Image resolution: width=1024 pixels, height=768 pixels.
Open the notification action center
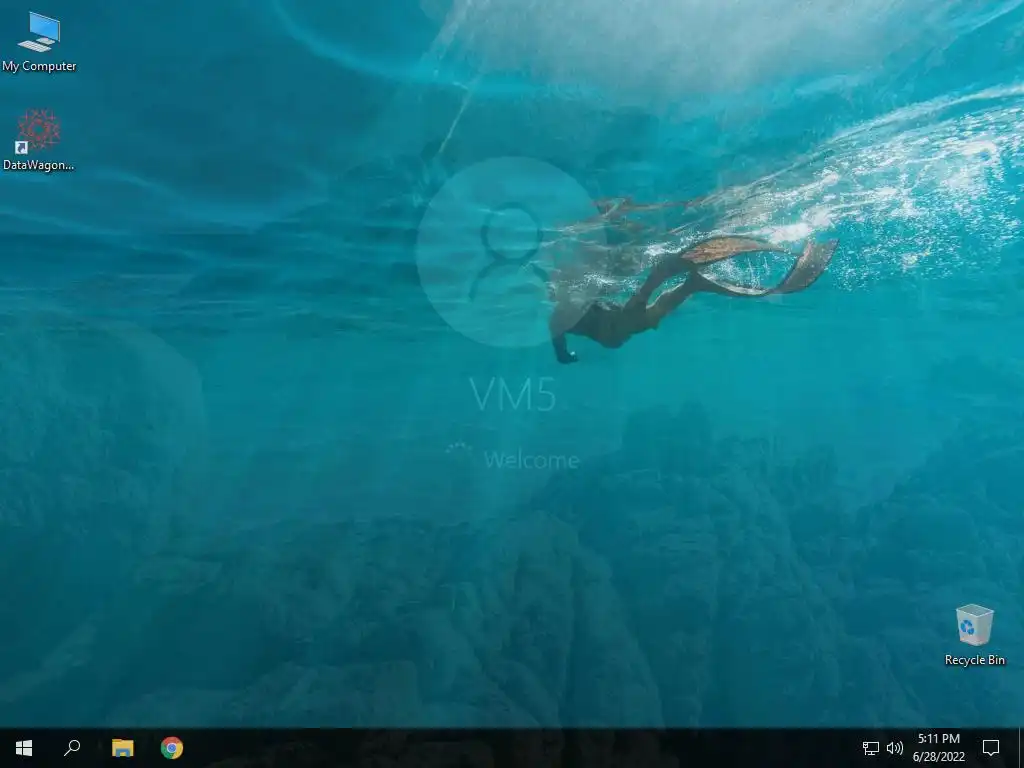[x=991, y=748]
